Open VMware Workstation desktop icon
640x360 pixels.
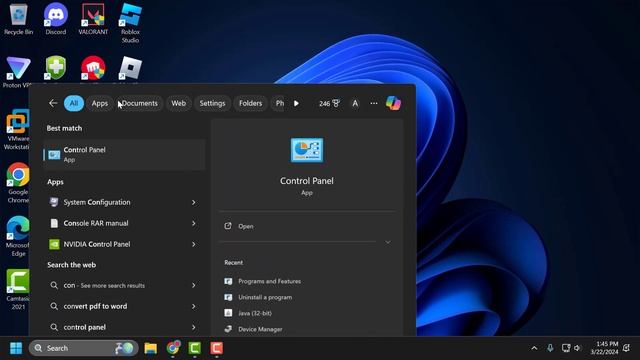(x=17, y=130)
